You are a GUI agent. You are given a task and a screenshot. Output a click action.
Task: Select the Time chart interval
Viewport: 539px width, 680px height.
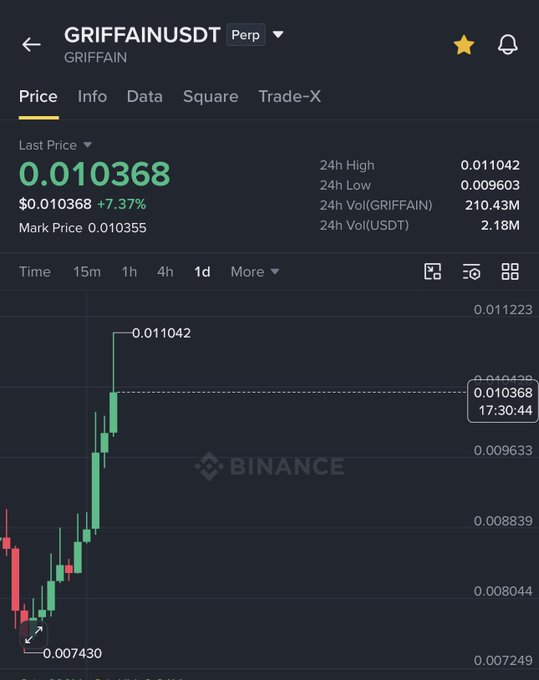click(35, 272)
